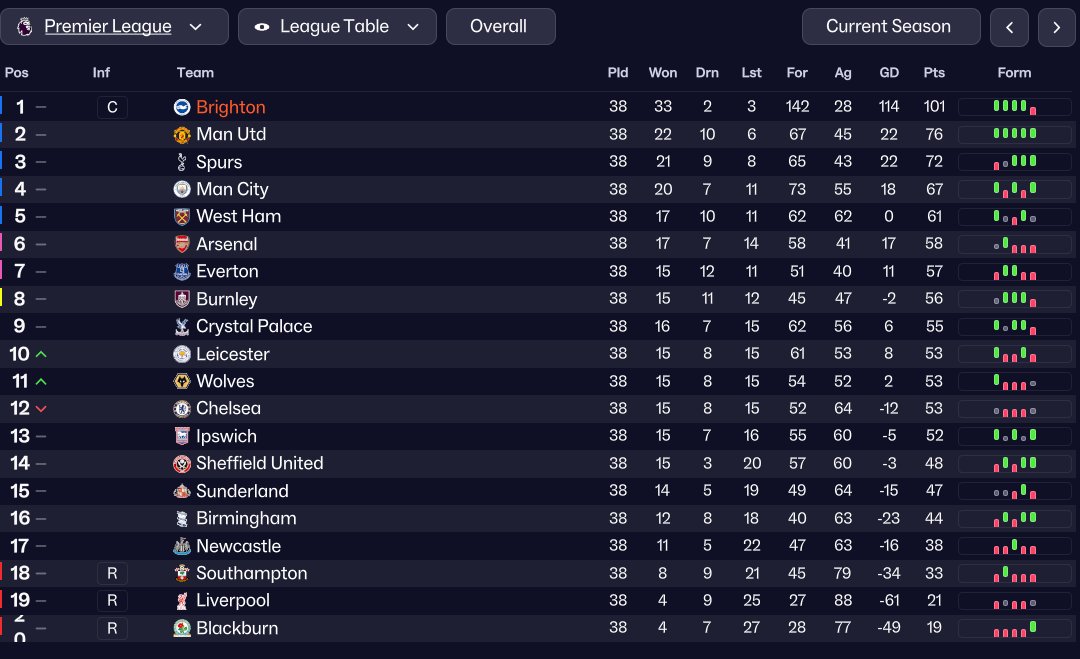This screenshot has width=1080, height=659.
Task: Click the Brighton club badge icon
Action: [182, 107]
